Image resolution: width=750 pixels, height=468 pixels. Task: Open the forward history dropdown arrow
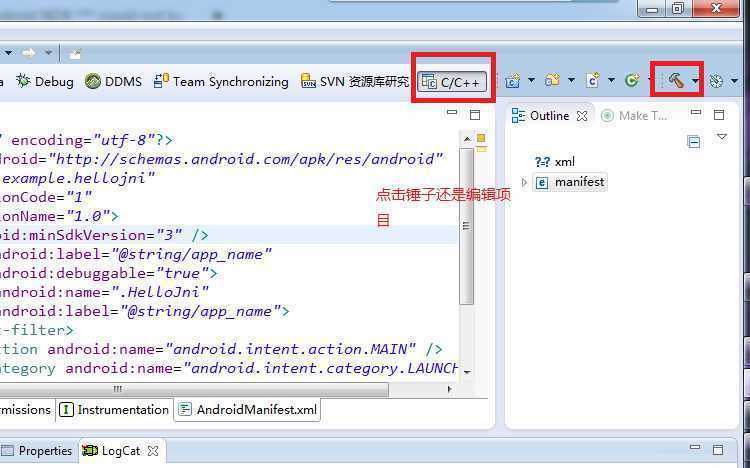pyautogui.click(x=48, y=53)
